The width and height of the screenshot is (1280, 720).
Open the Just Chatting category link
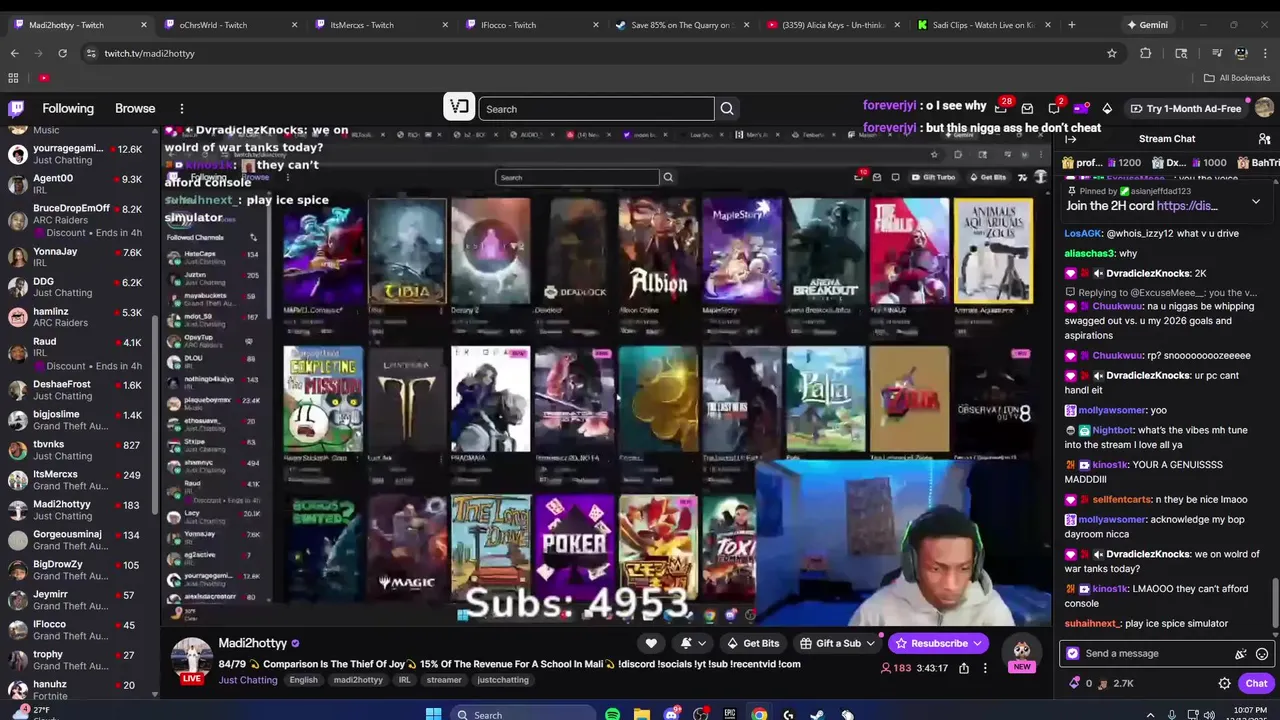[x=248, y=680]
